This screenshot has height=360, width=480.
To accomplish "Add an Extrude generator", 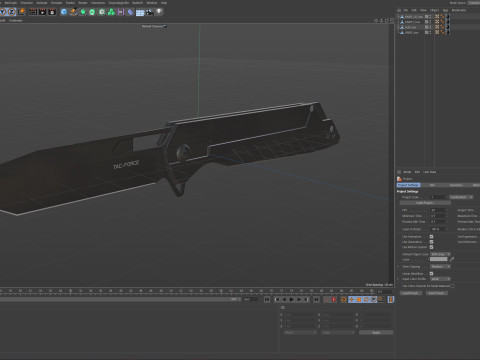I will coord(92,12).
